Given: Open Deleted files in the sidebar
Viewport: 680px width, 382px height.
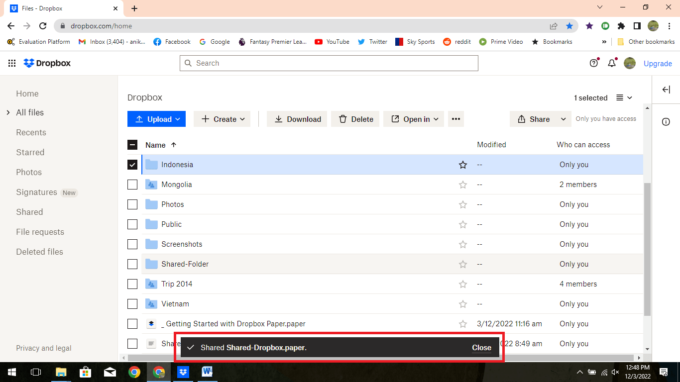Looking at the screenshot, I should pyautogui.click(x=39, y=252).
